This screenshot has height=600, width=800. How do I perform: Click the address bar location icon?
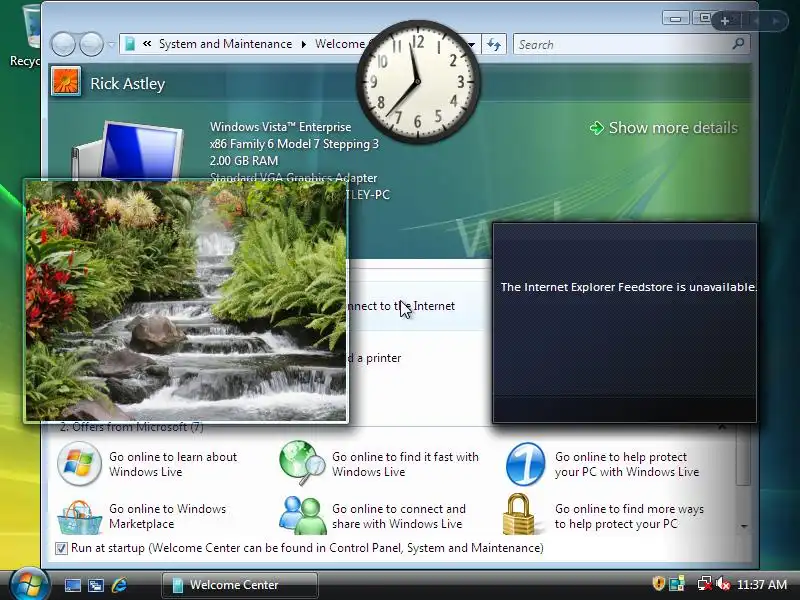point(130,44)
